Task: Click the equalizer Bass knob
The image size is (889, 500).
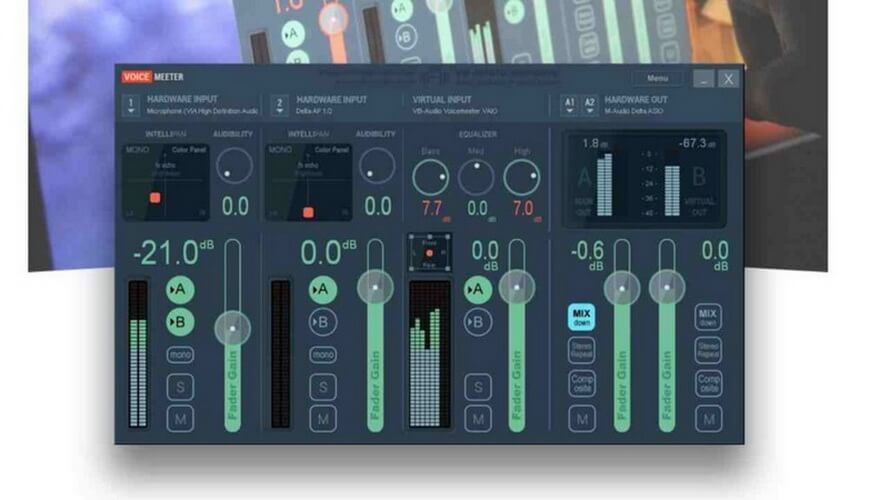Action: (430, 177)
